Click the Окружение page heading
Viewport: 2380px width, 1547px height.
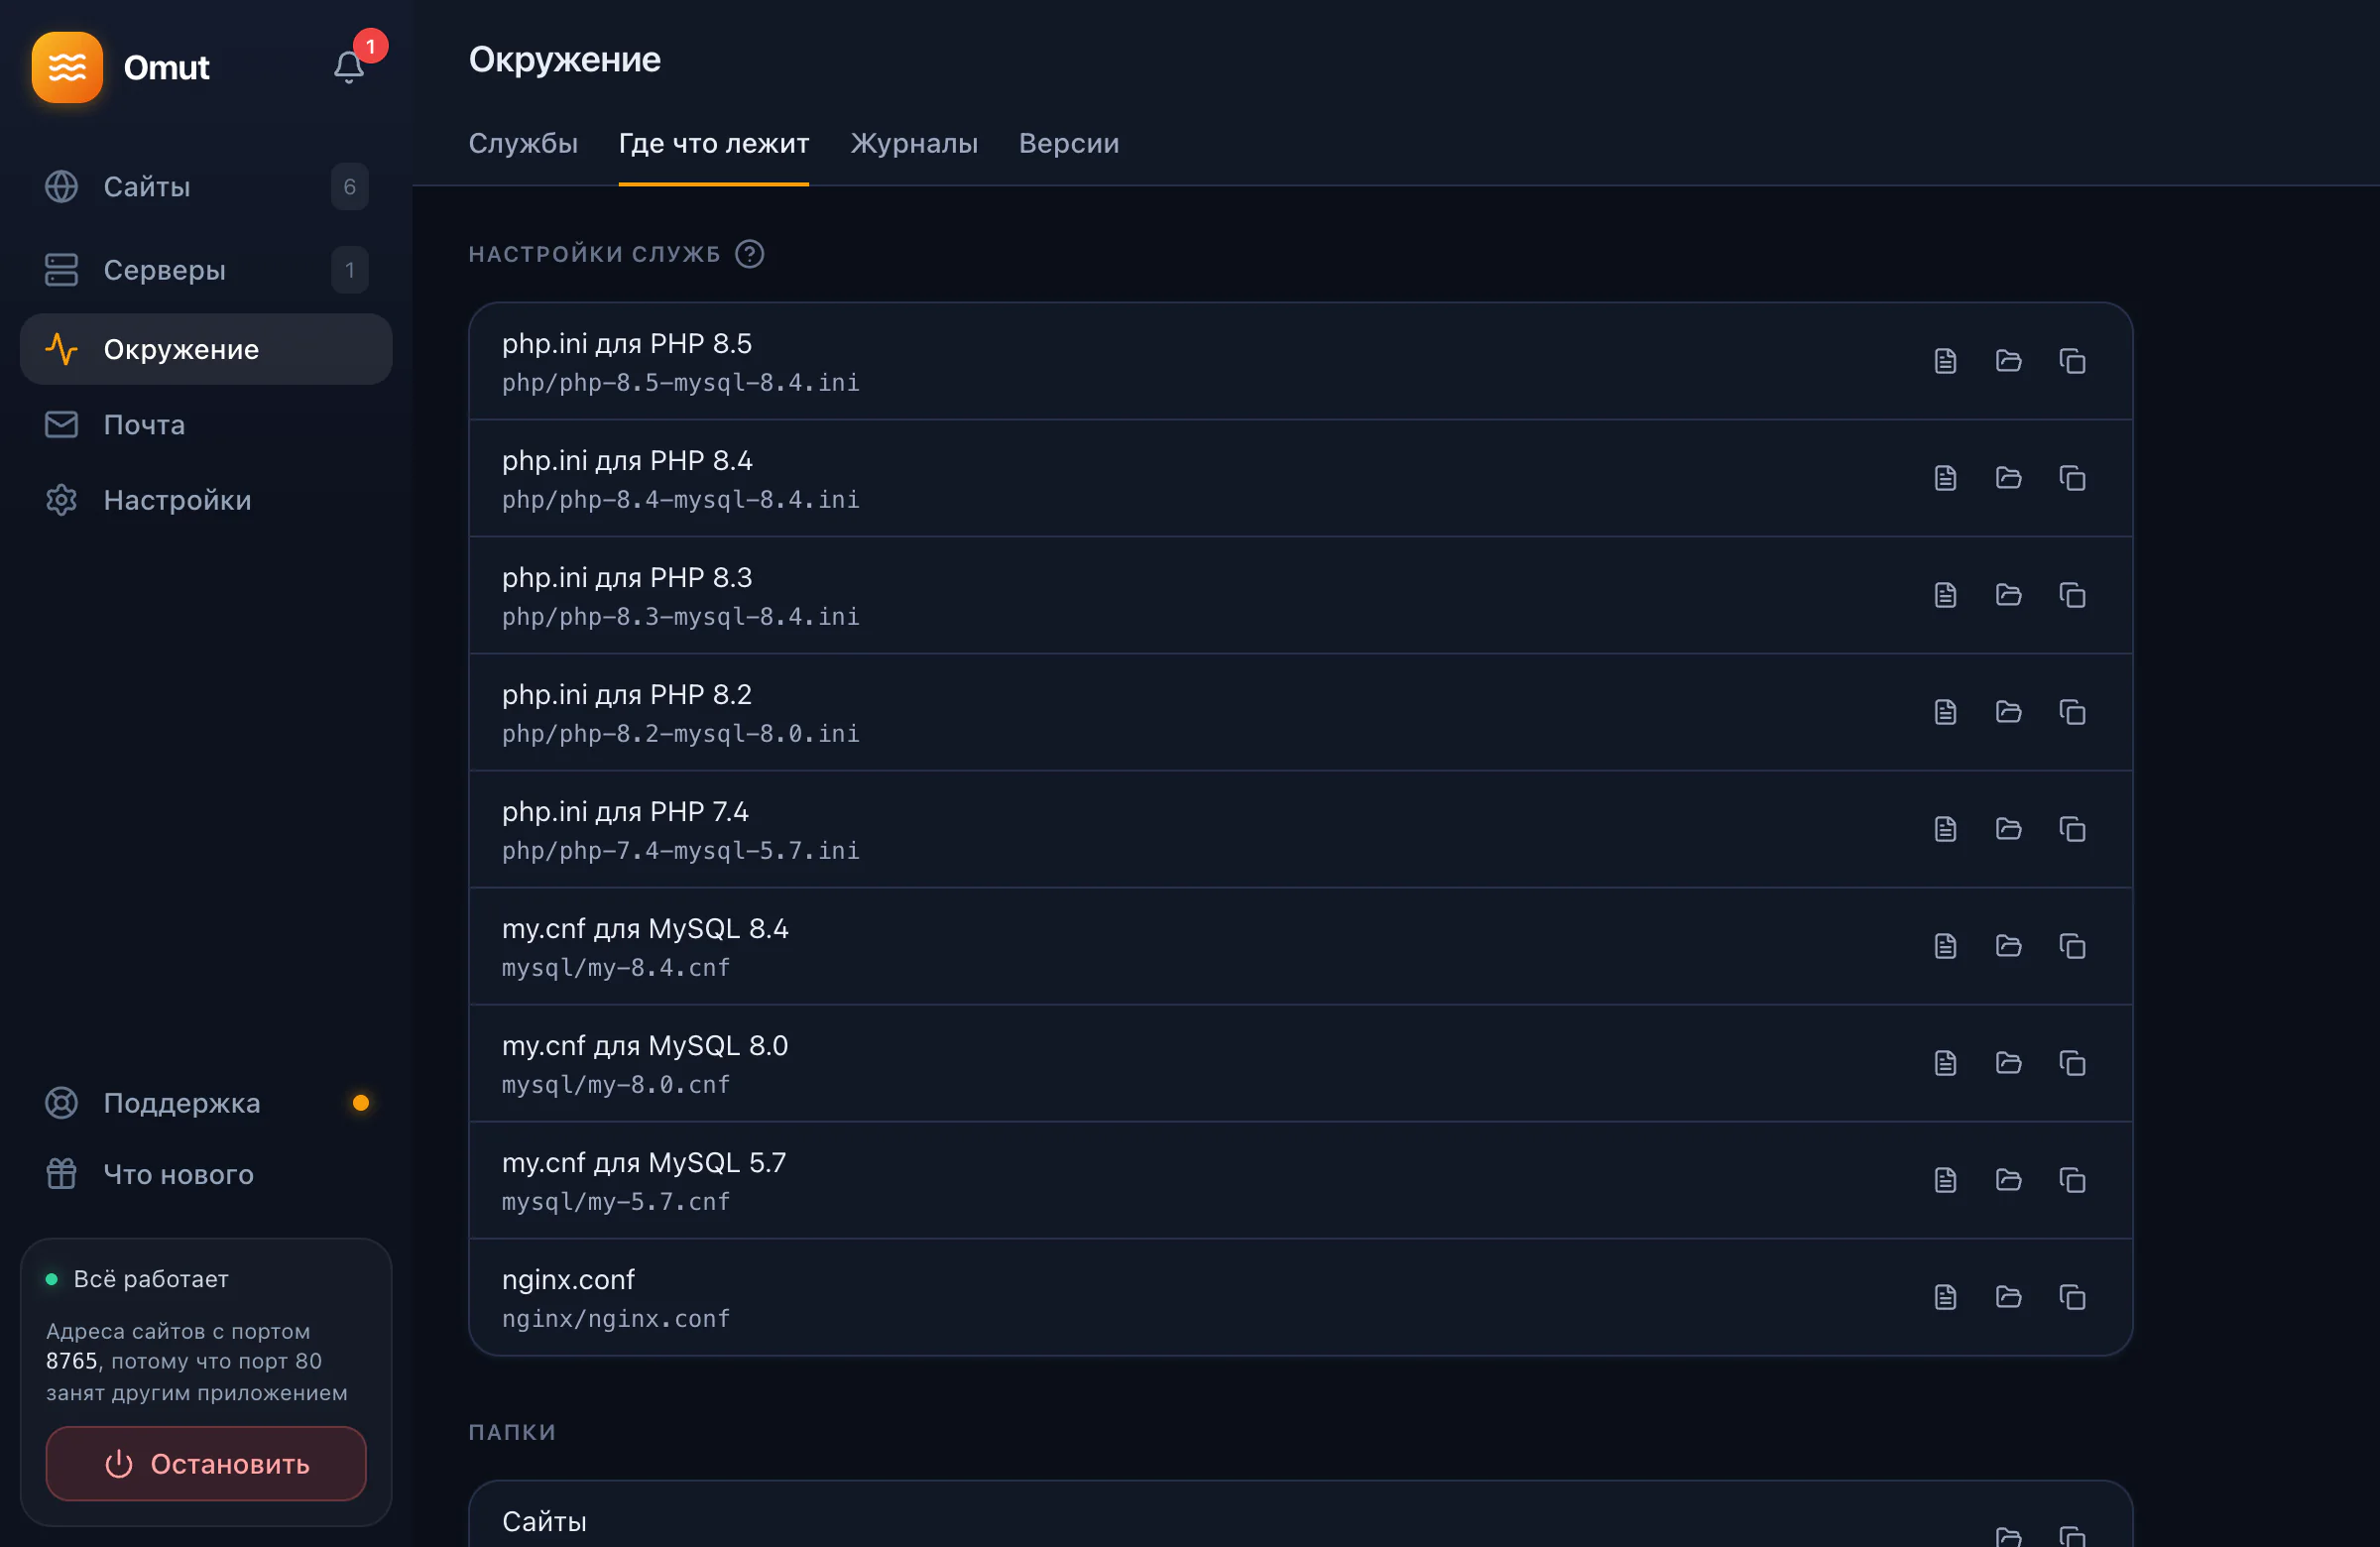[x=565, y=60]
